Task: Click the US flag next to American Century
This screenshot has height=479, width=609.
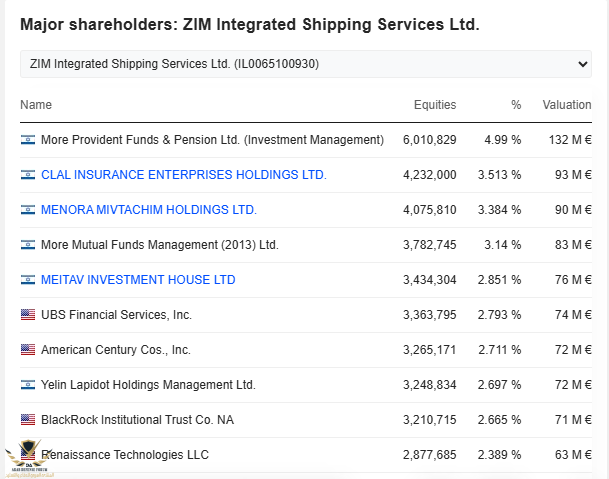Action: (x=27, y=350)
